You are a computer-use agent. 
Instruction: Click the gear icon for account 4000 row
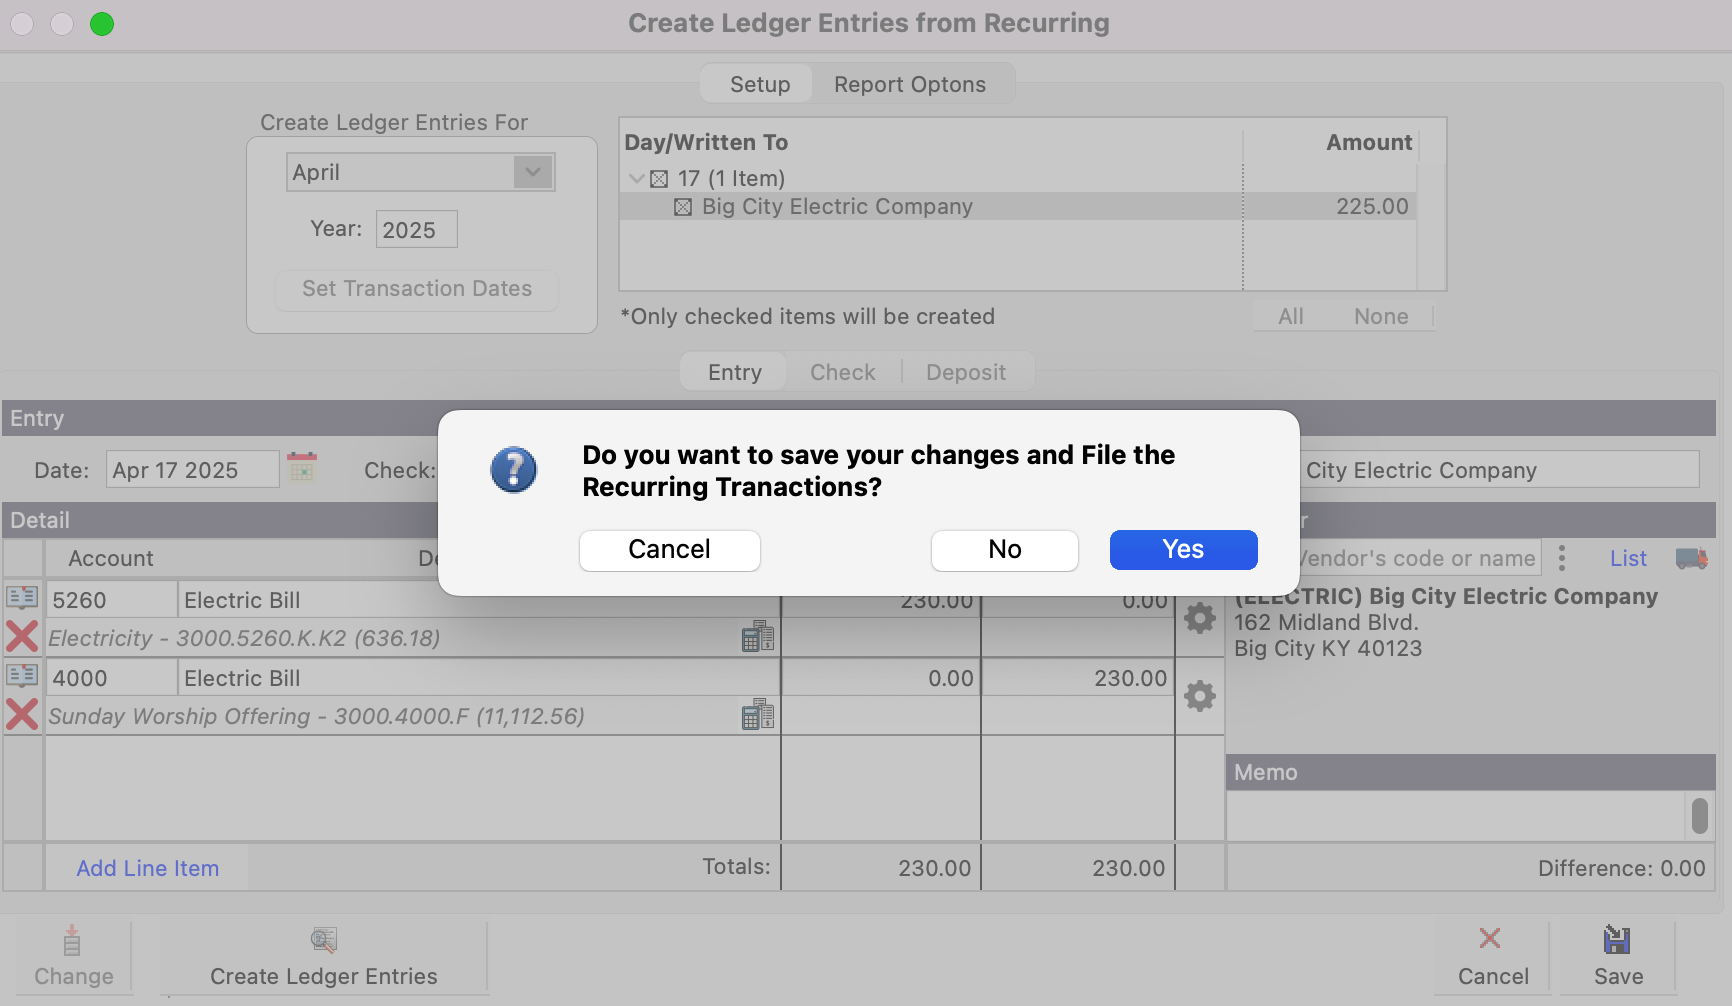click(1199, 696)
